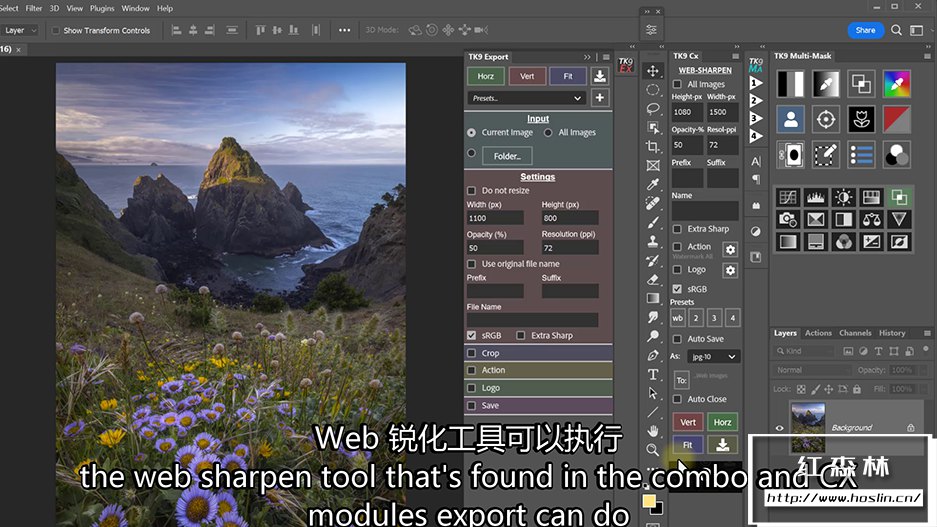Switch to the Channels tab

click(855, 333)
